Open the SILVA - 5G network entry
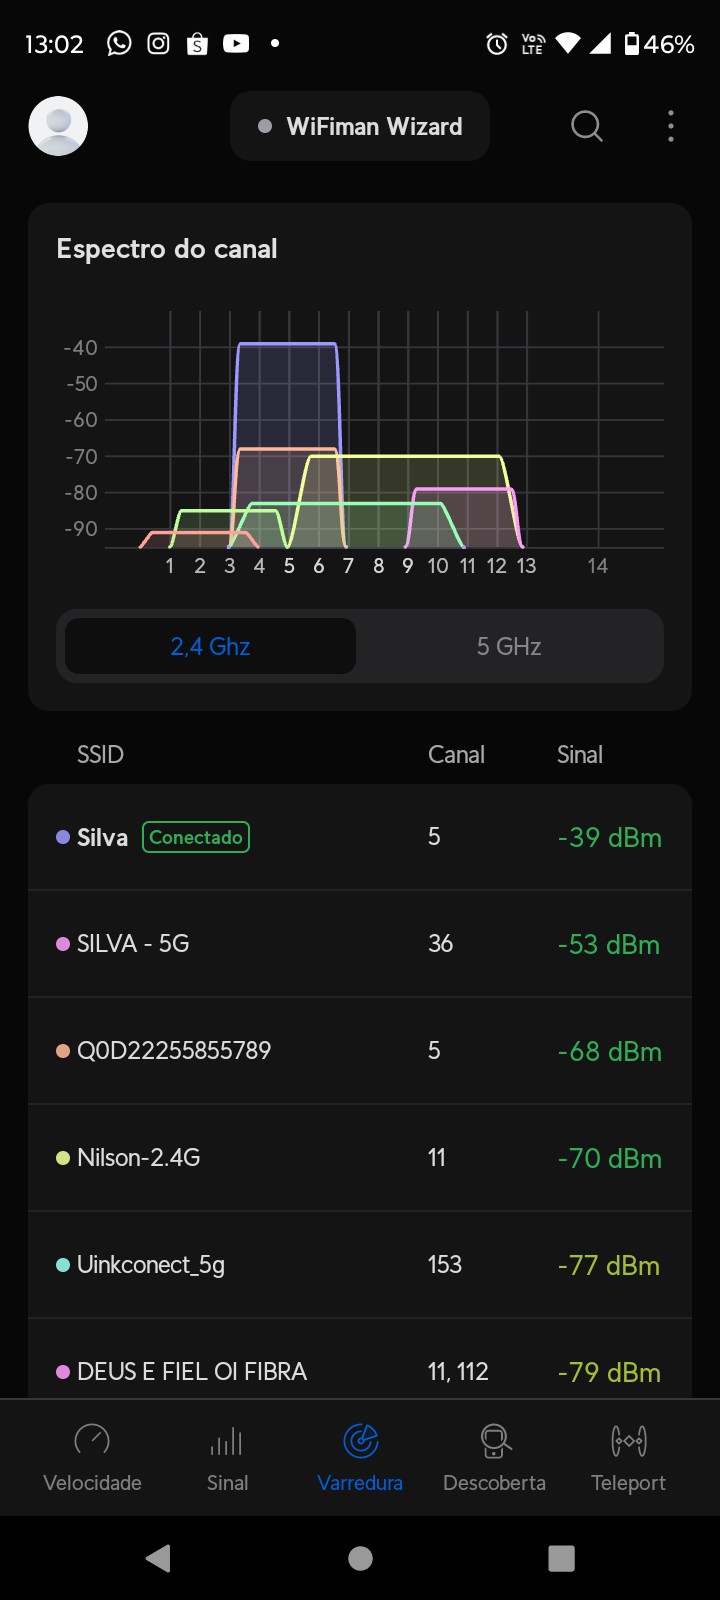Viewport: 720px width, 1600px height. (360, 944)
